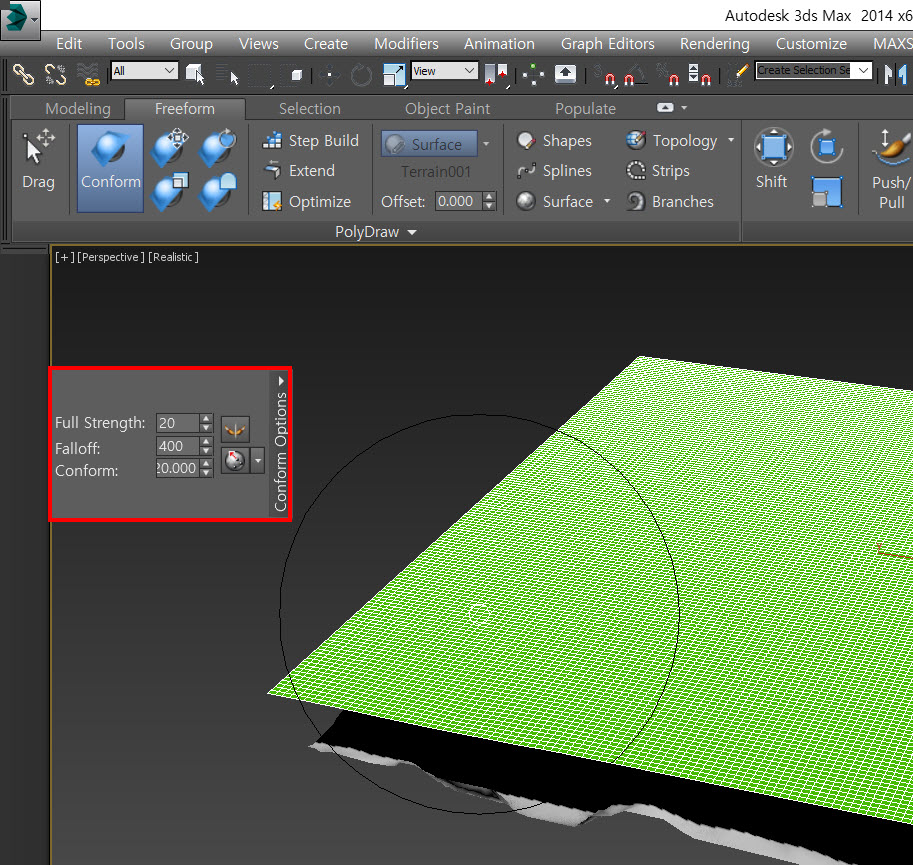This screenshot has width=913, height=865.
Task: Toggle the Surface draw-on button
Action: point(429,144)
